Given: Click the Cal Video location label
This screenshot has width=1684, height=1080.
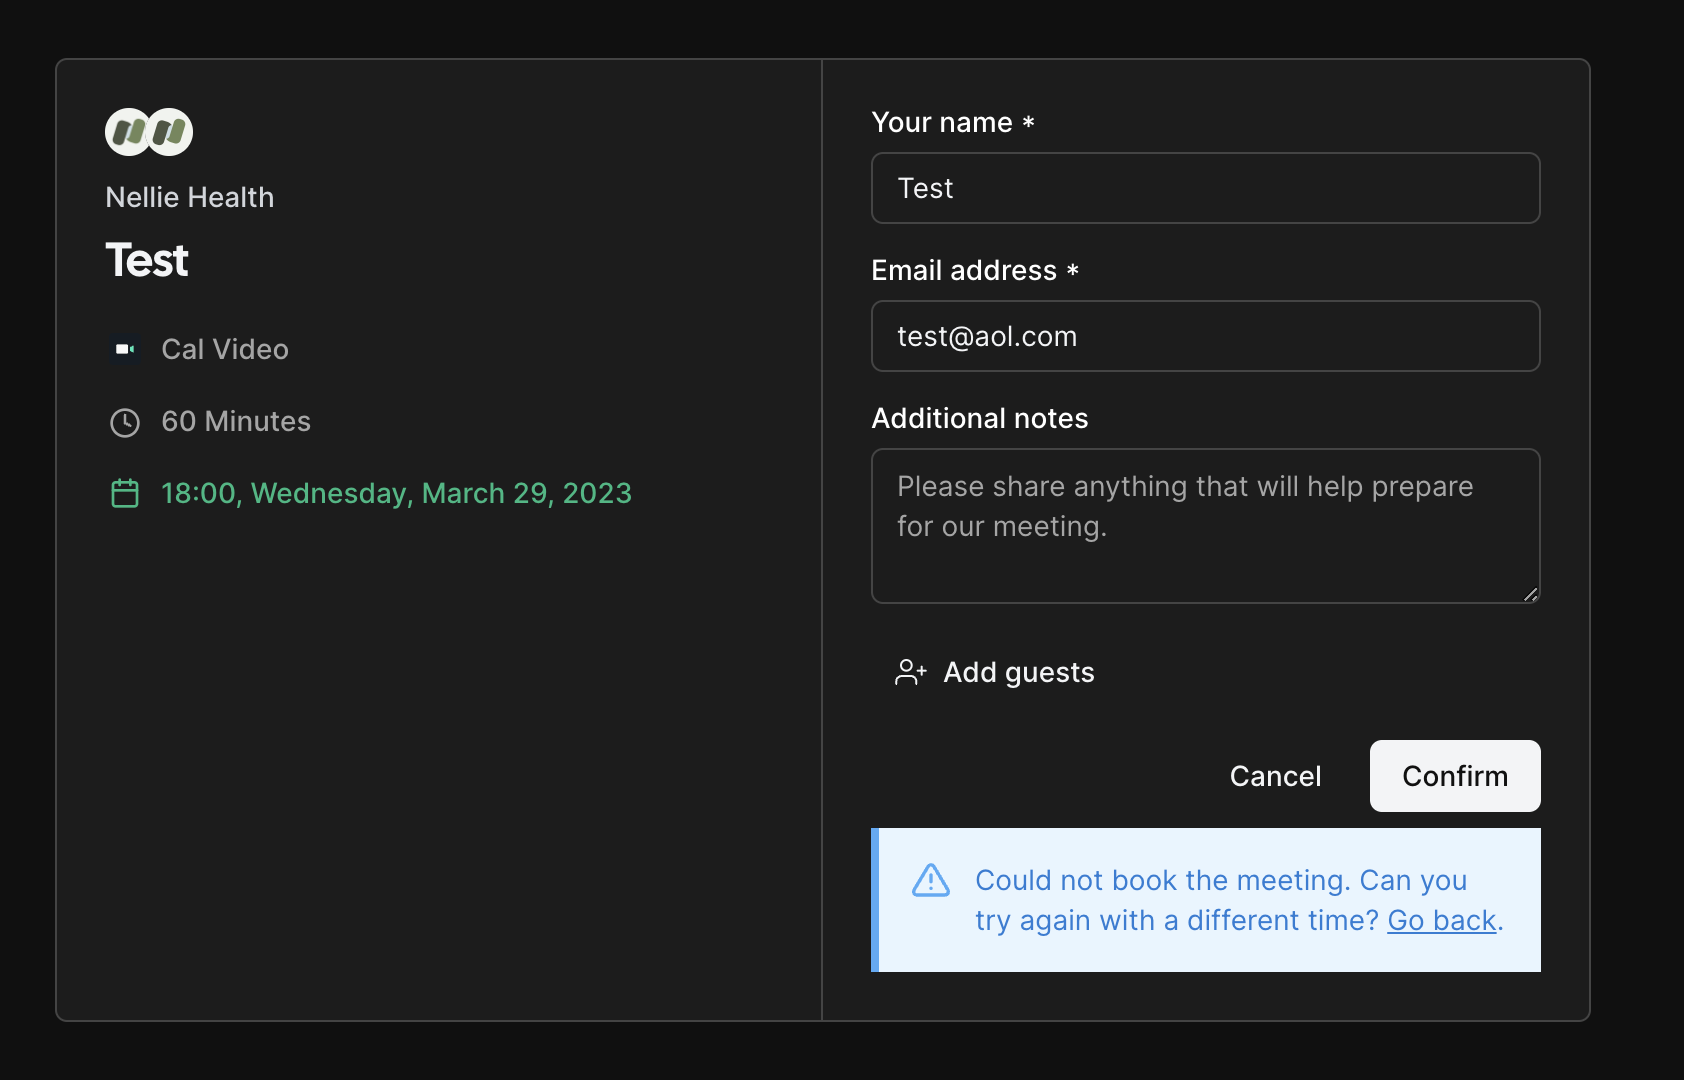Looking at the screenshot, I should [x=224, y=349].
